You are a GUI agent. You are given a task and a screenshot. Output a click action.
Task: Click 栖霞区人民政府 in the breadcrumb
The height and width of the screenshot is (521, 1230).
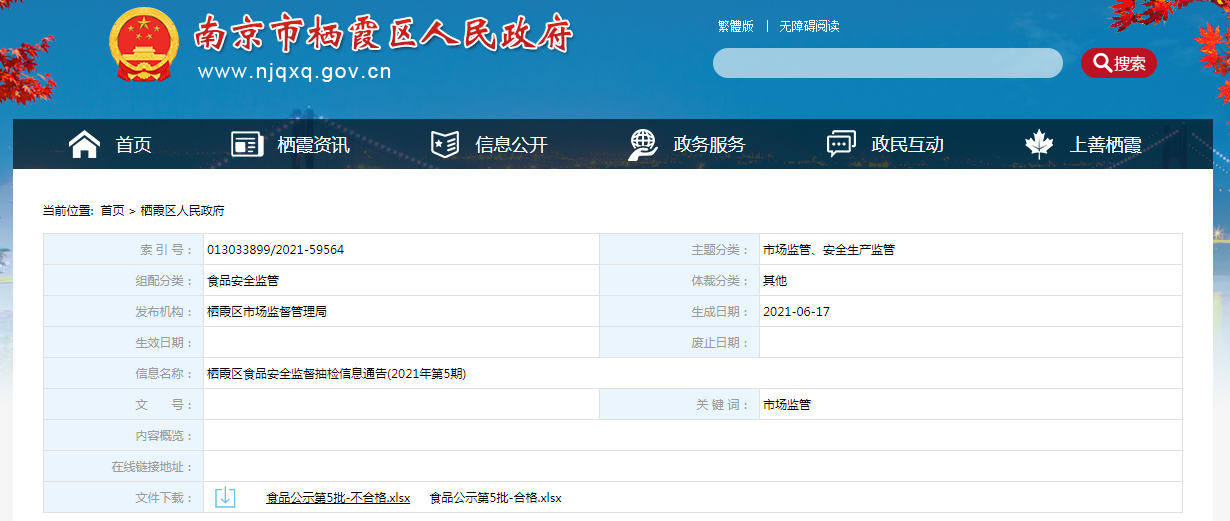[182, 211]
